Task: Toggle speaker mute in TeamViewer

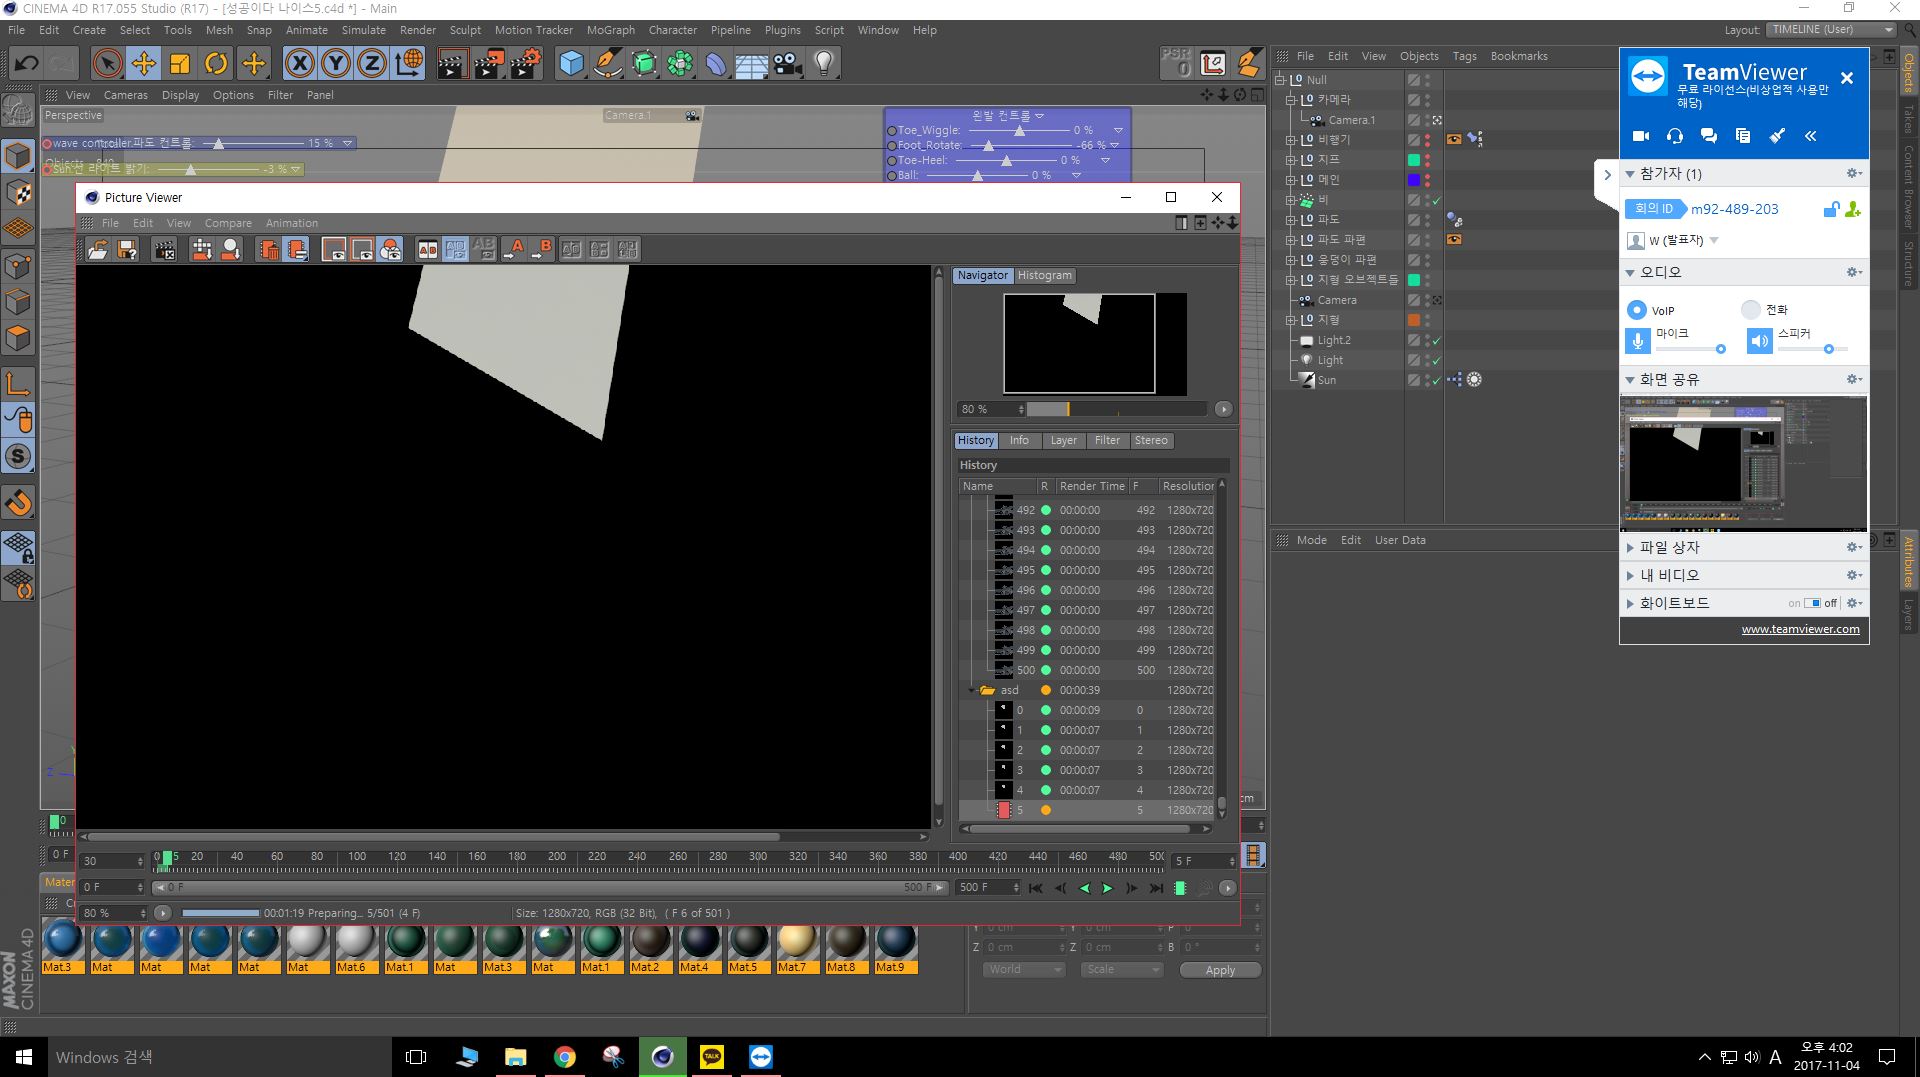Action: click(x=1759, y=341)
